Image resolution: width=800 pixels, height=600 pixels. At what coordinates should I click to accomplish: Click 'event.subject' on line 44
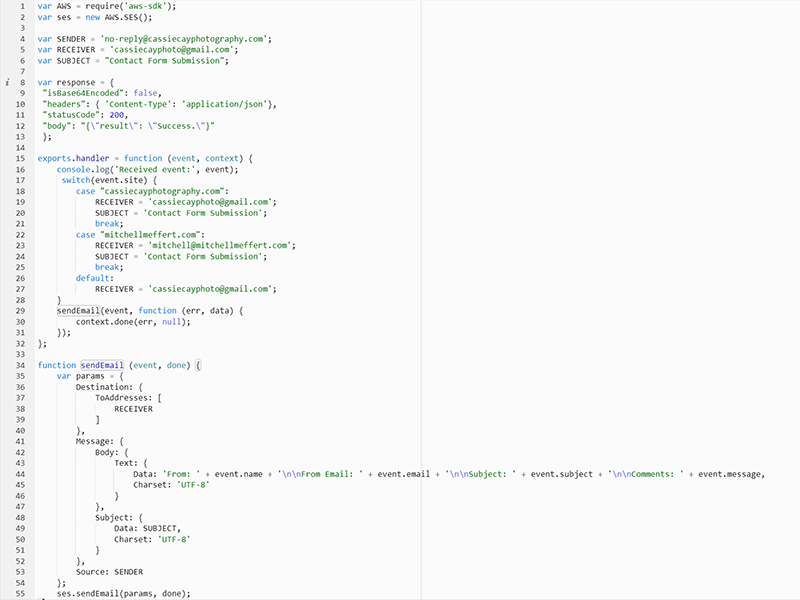pos(562,474)
